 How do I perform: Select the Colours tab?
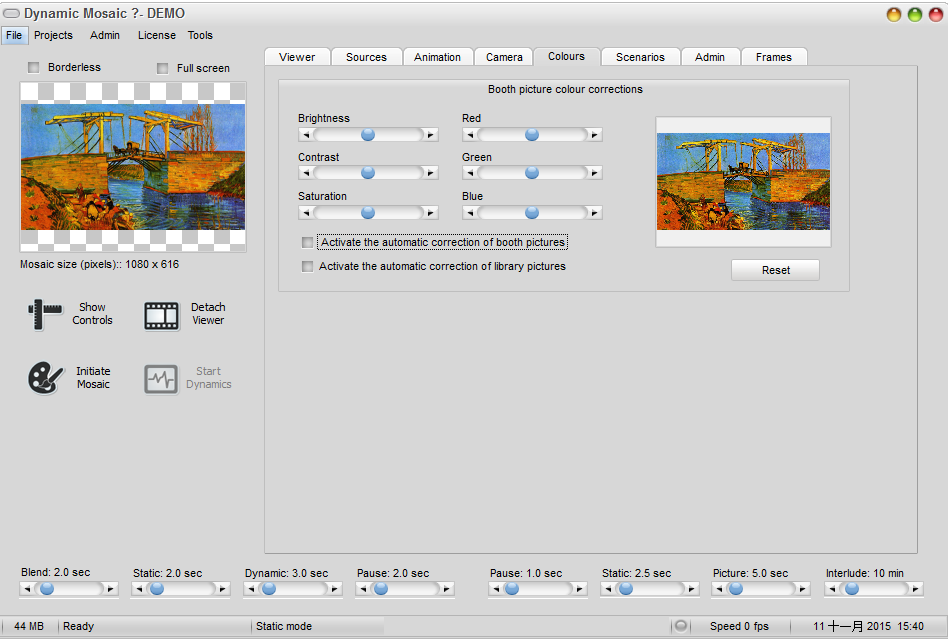pyautogui.click(x=567, y=56)
